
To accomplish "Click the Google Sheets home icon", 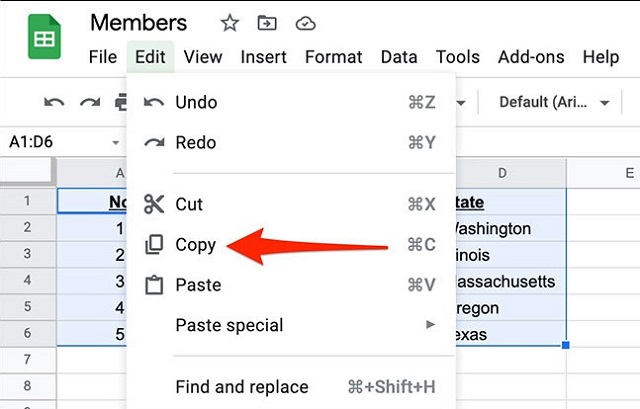I will [44, 37].
